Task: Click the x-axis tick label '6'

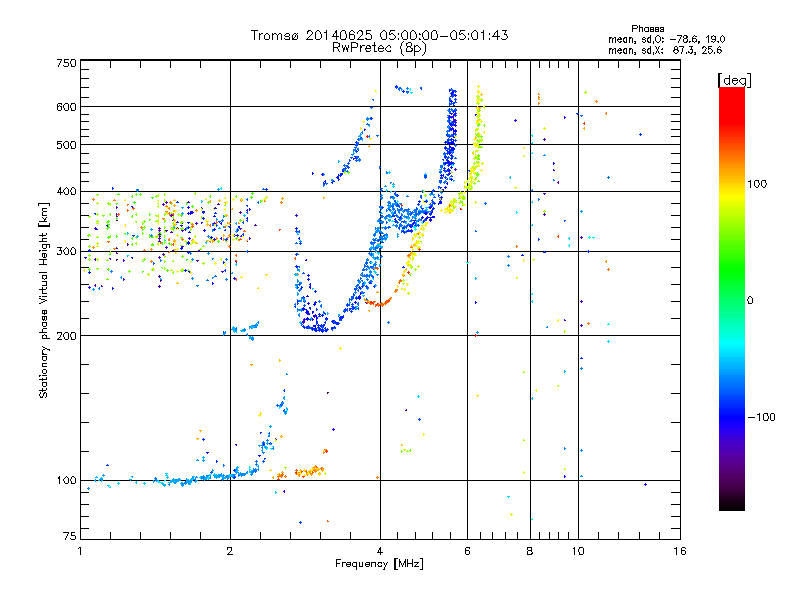Action: (x=467, y=551)
